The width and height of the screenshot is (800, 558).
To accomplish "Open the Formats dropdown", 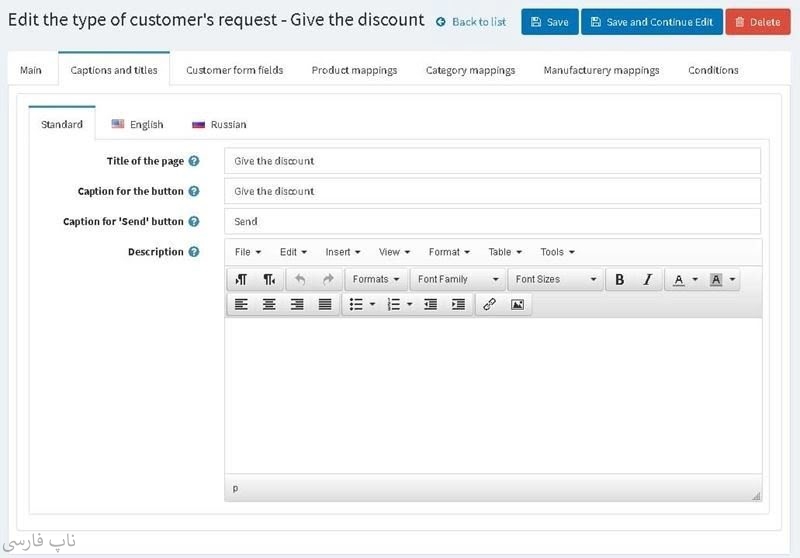I will coord(376,280).
